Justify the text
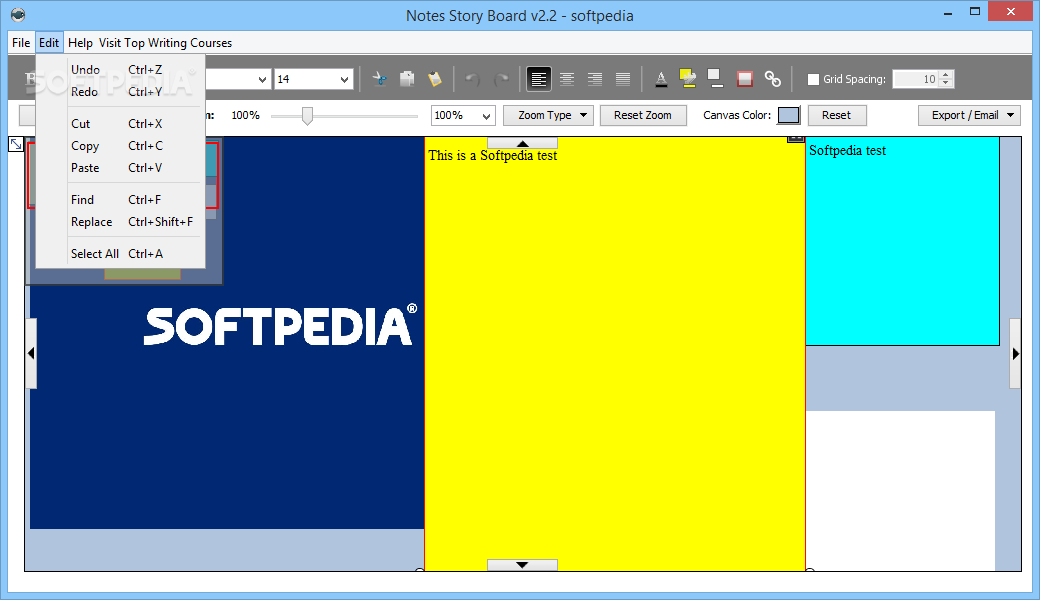Screen dimensions: 1040x600 point(623,79)
